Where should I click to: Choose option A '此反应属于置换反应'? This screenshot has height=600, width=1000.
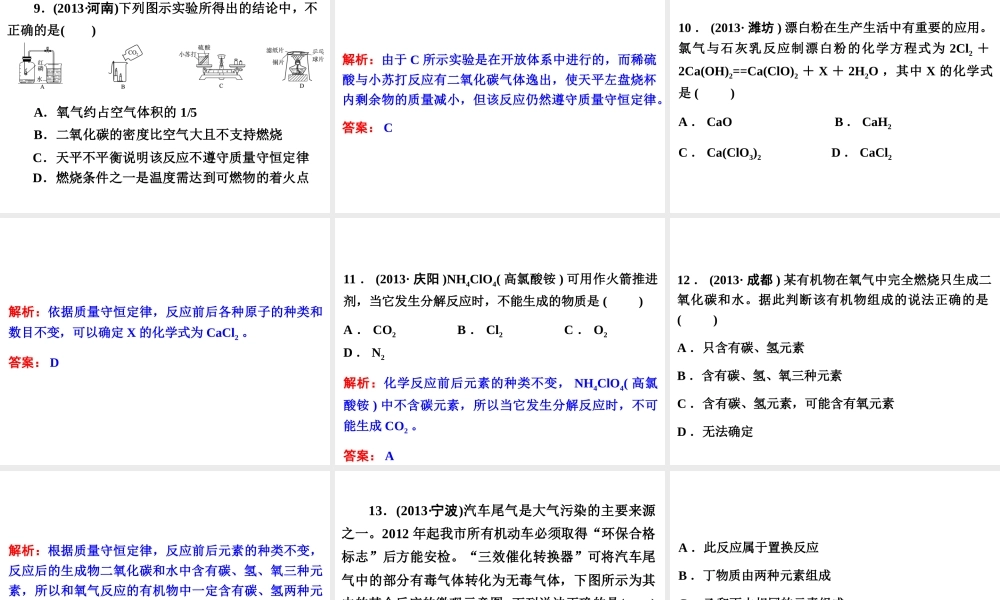(749, 548)
